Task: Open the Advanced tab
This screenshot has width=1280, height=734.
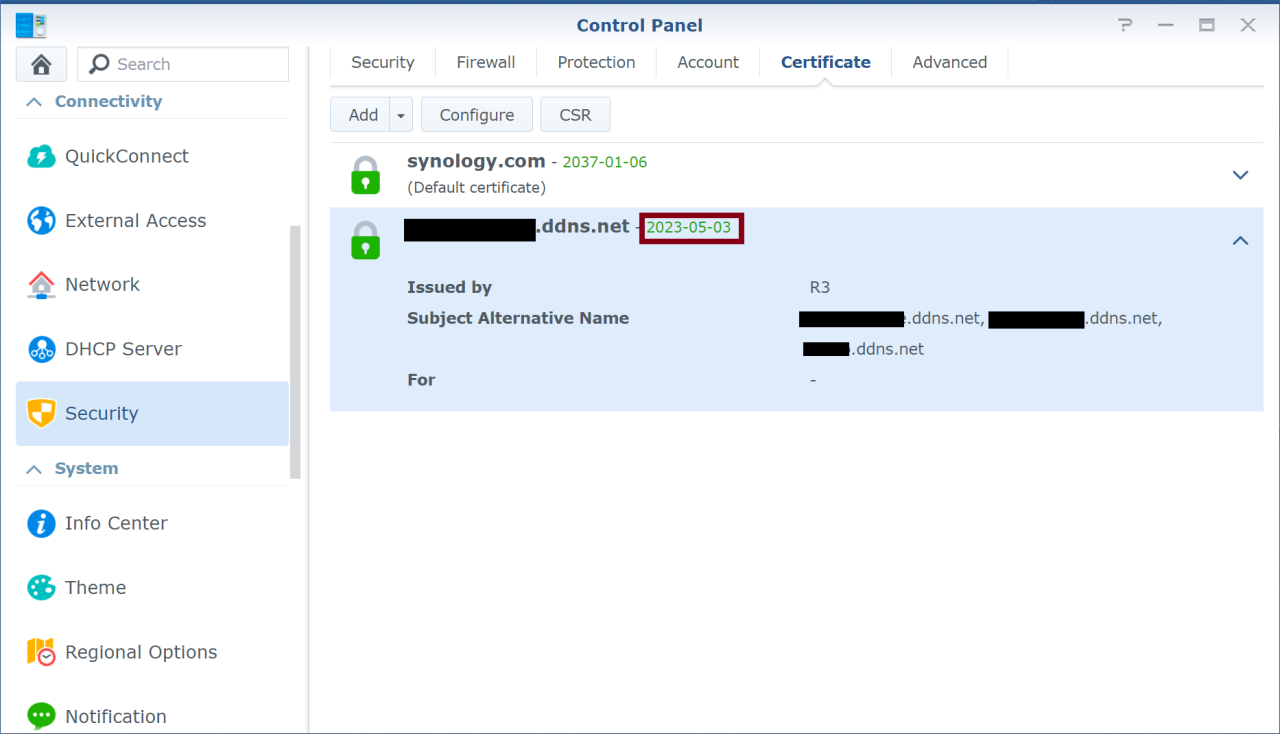Action: (x=949, y=62)
